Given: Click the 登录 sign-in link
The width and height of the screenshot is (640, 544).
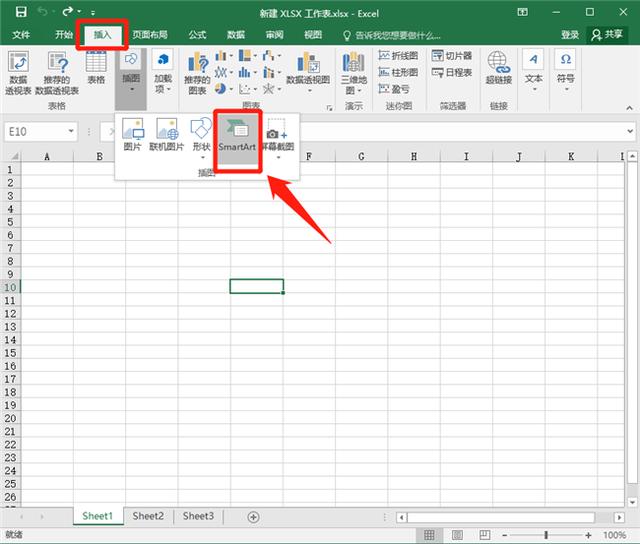Looking at the screenshot, I should tap(570, 35).
